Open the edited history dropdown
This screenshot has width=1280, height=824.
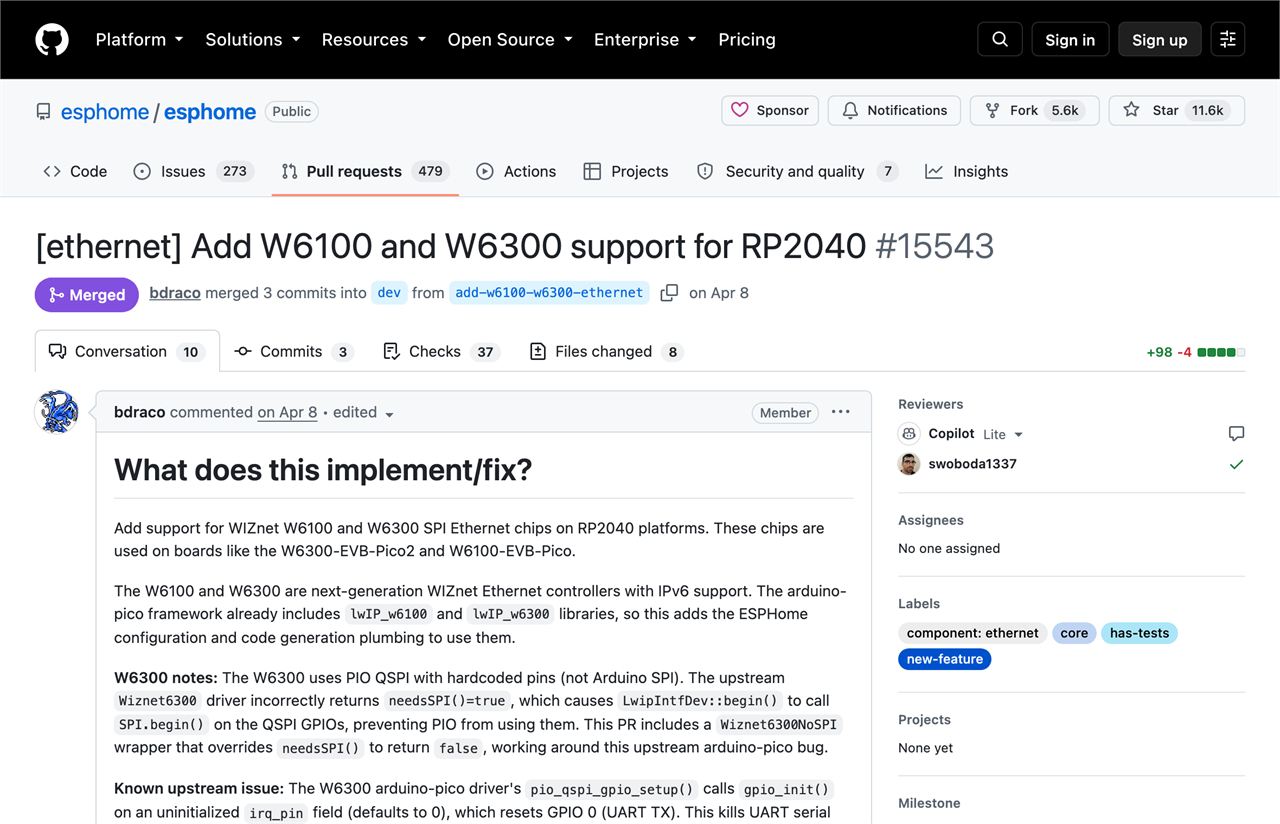point(364,413)
